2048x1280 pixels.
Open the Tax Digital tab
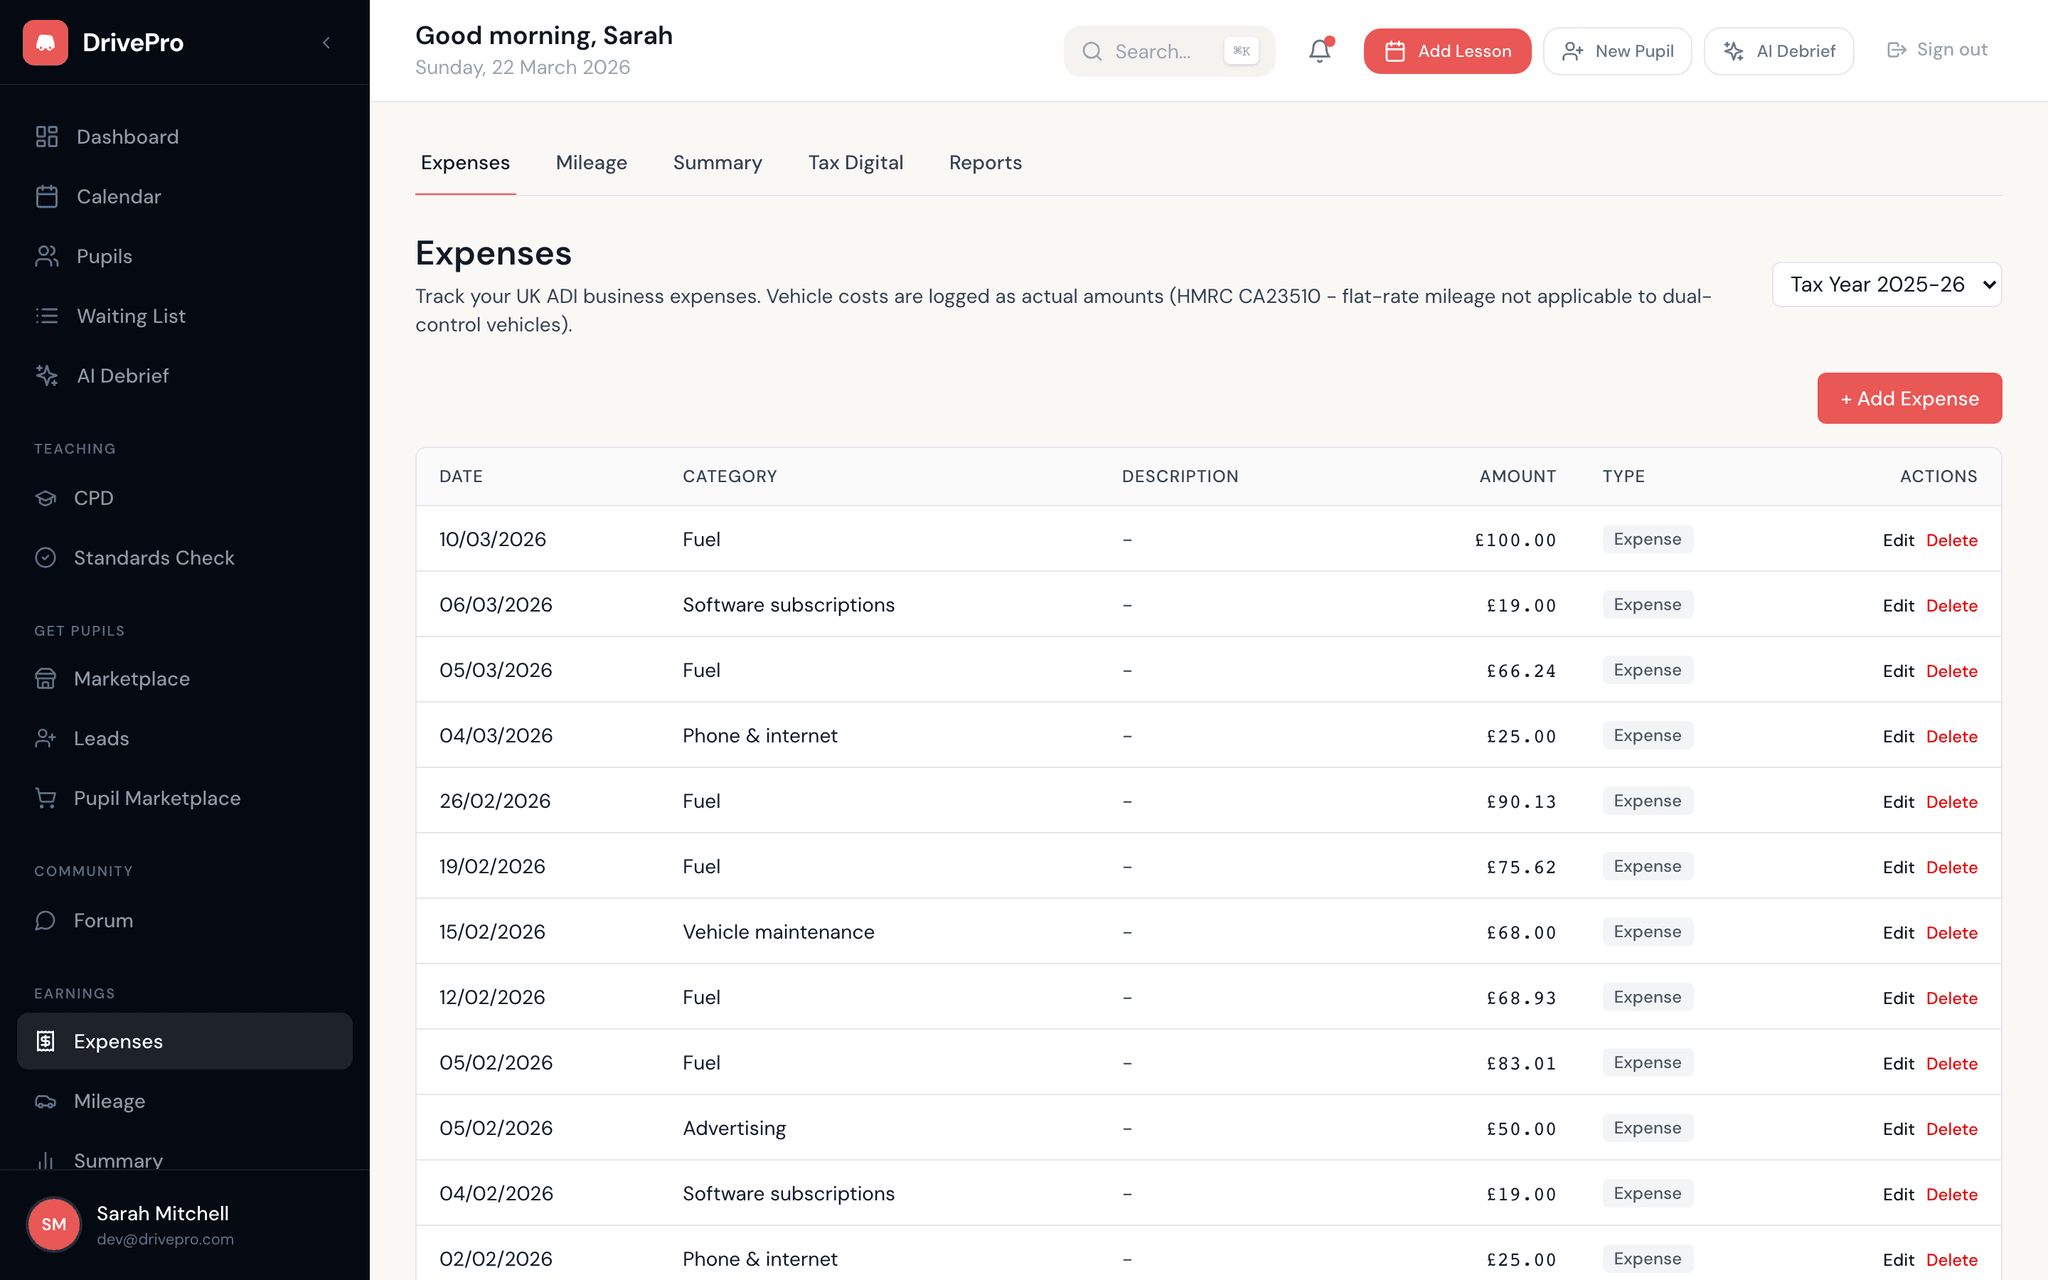tap(856, 162)
